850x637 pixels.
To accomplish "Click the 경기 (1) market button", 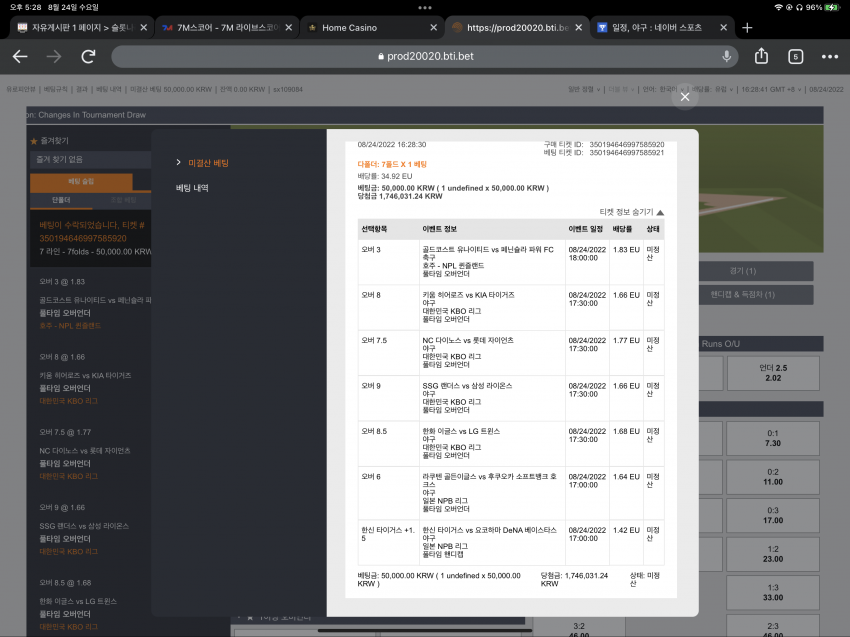I will point(756,271).
